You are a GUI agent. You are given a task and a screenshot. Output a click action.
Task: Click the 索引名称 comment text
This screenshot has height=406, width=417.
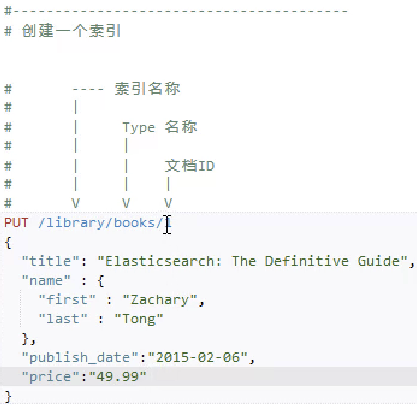pyautogui.click(x=147, y=89)
